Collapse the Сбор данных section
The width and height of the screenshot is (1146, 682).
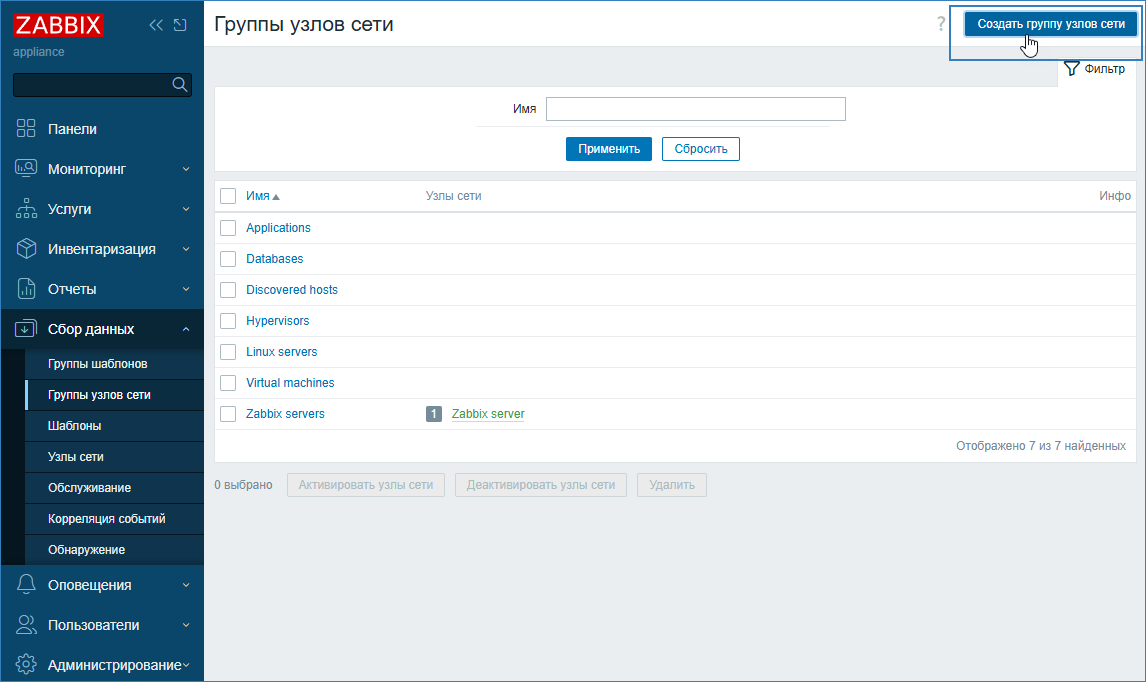coord(102,329)
